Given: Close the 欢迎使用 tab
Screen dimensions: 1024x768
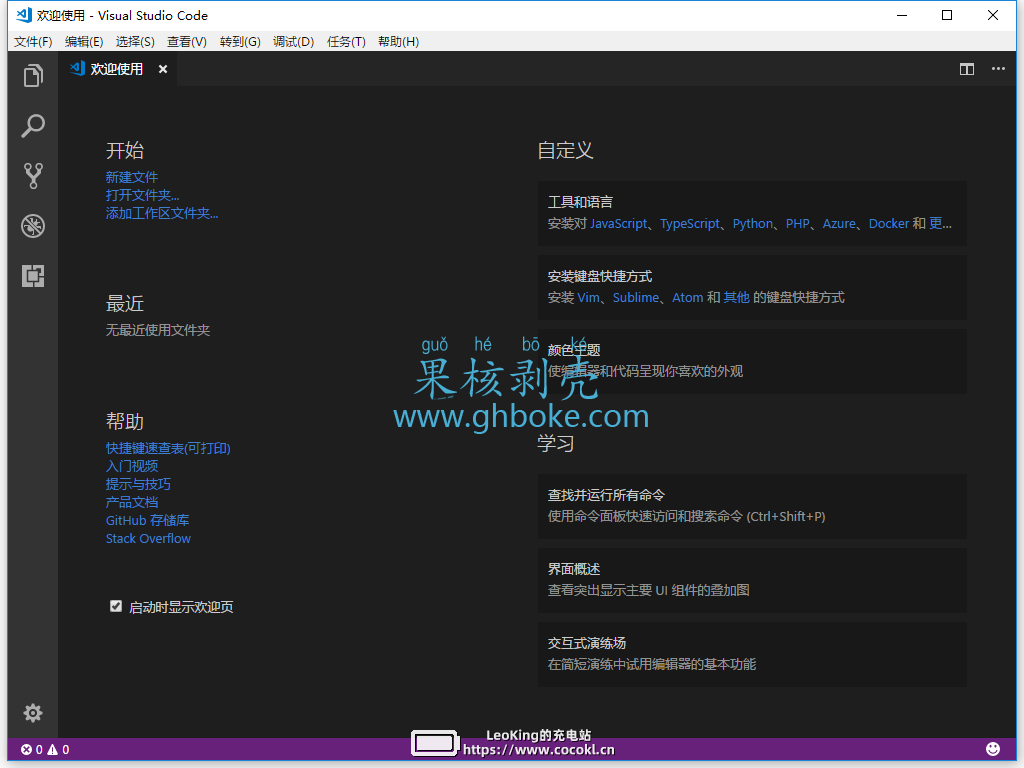Looking at the screenshot, I should coord(163,69).
